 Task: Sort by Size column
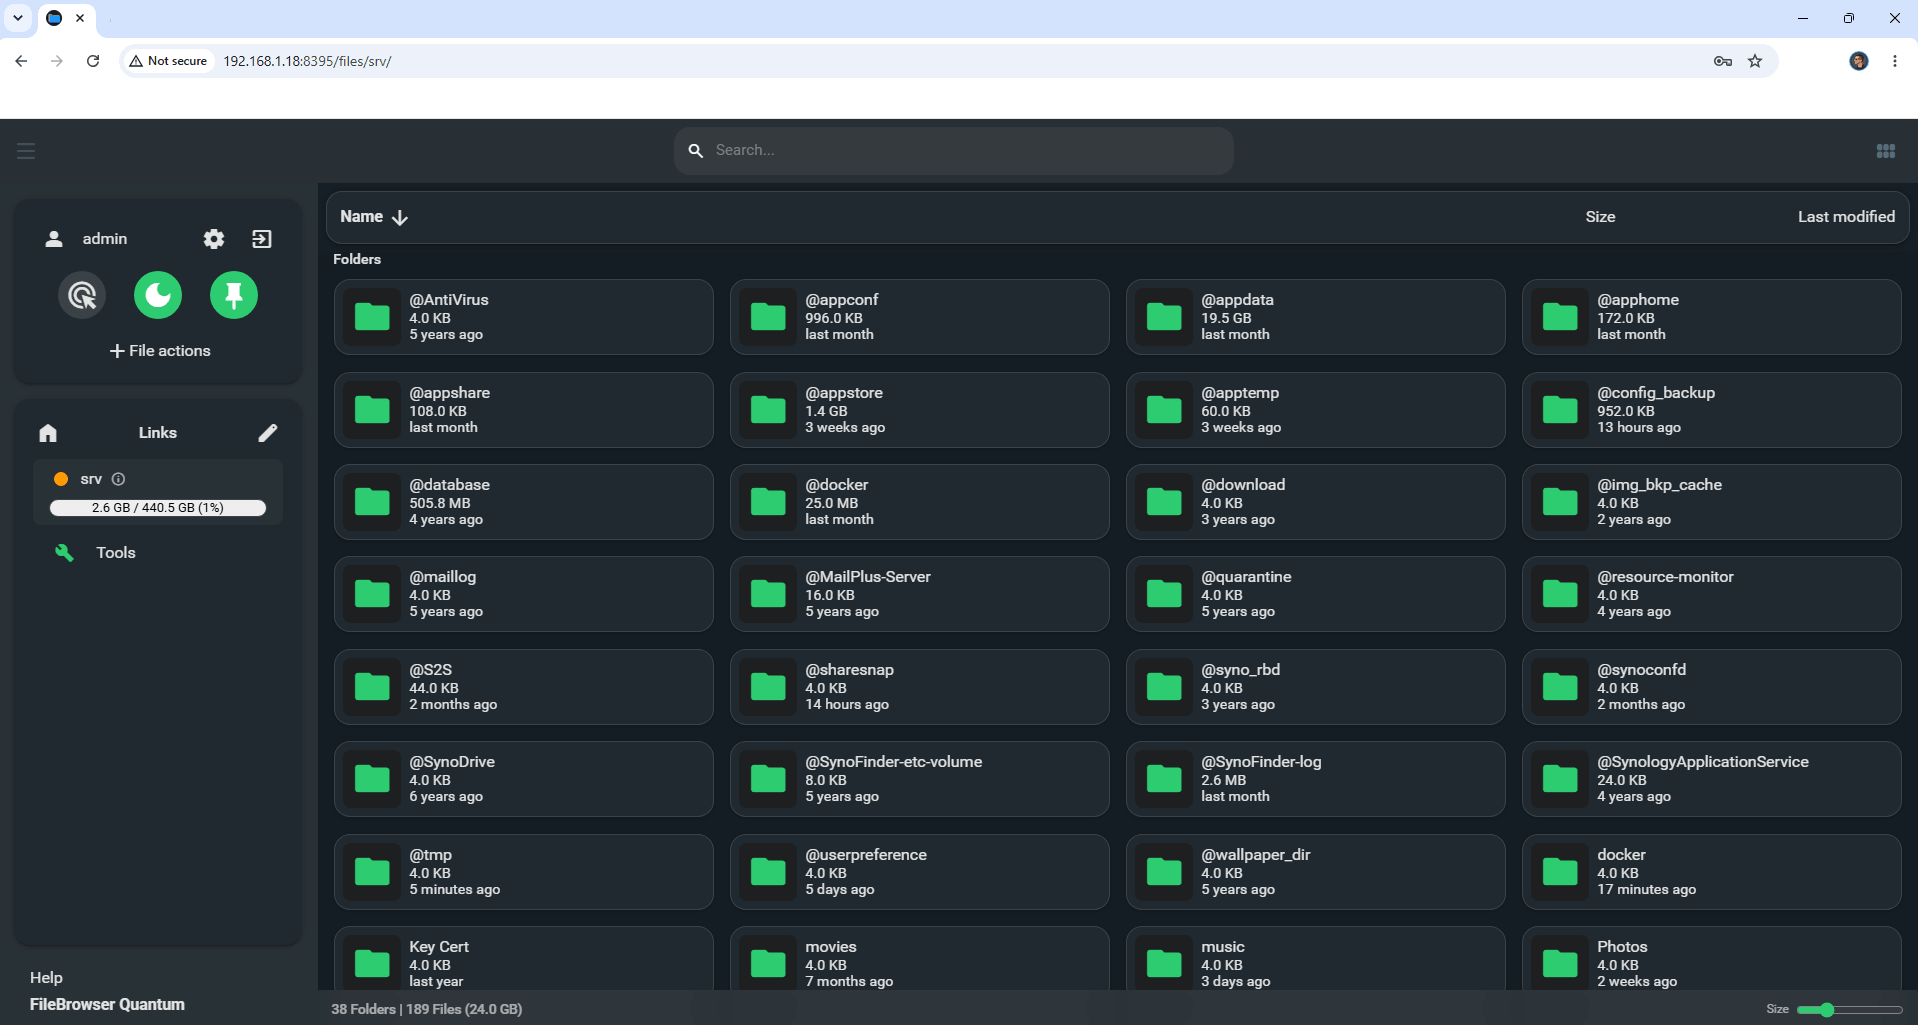pos(1600,217)
